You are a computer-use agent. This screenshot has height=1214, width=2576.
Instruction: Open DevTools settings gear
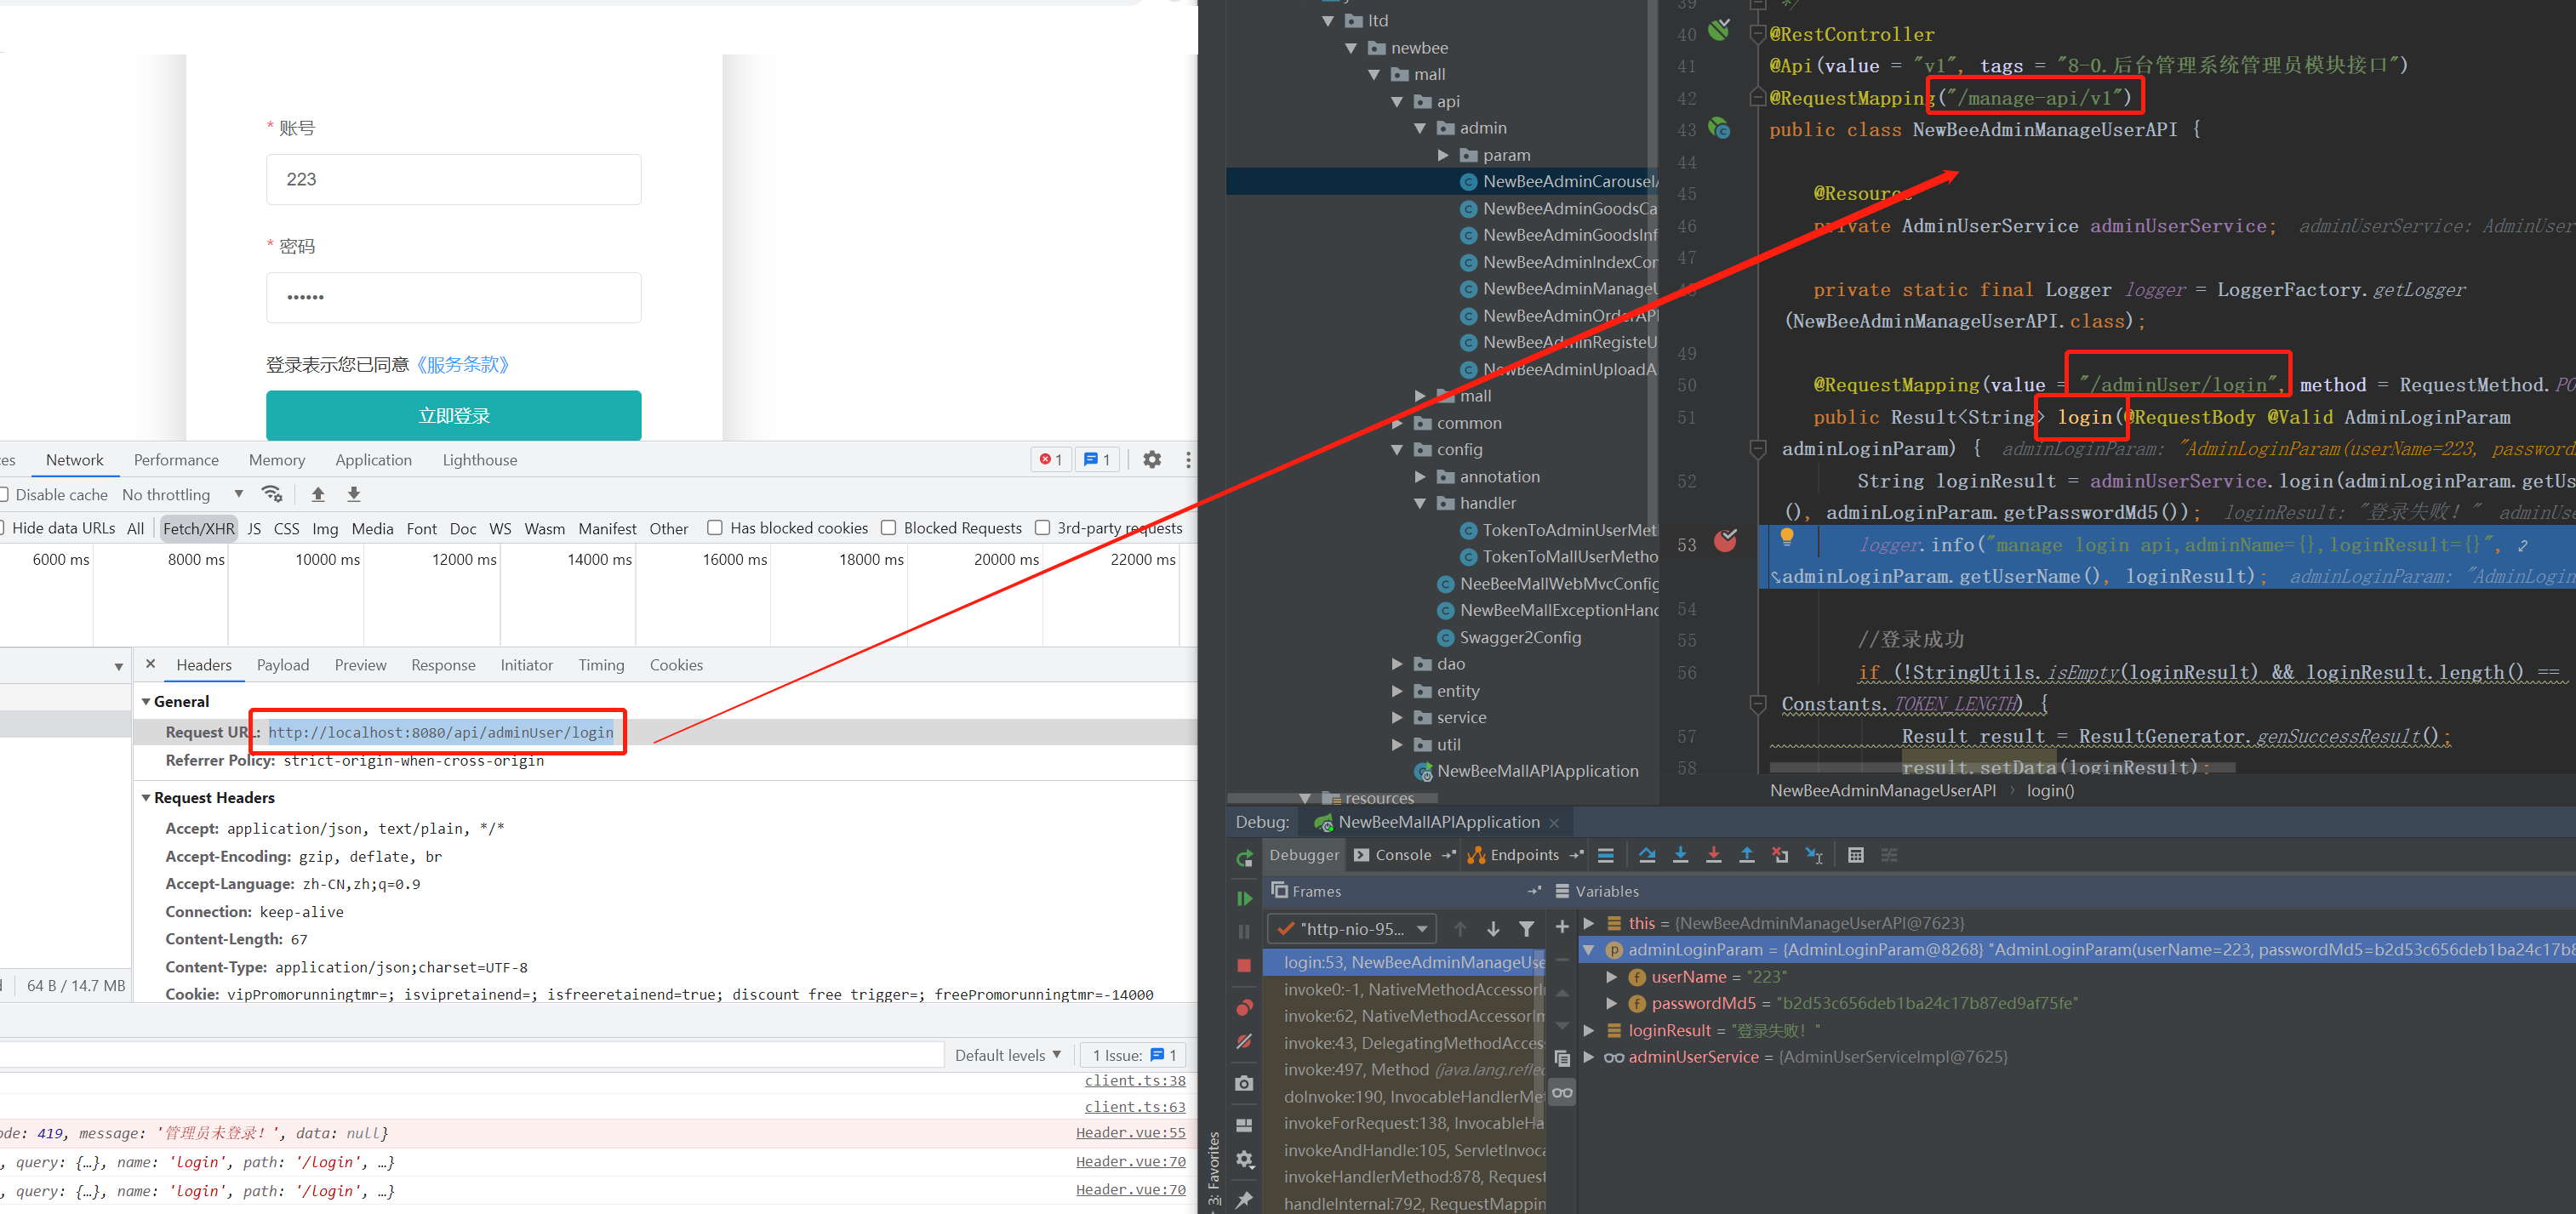coord(1152,459)
